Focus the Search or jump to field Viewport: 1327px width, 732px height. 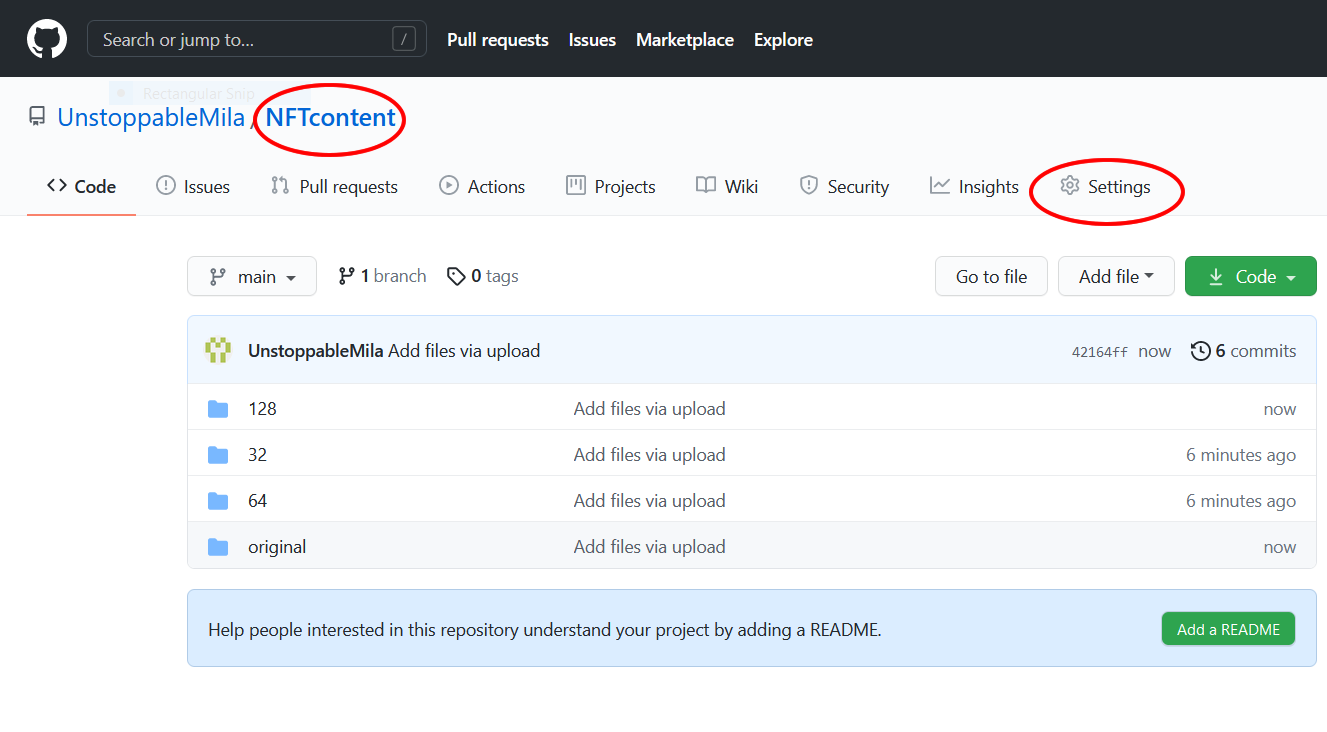click(x=257, y=39)
